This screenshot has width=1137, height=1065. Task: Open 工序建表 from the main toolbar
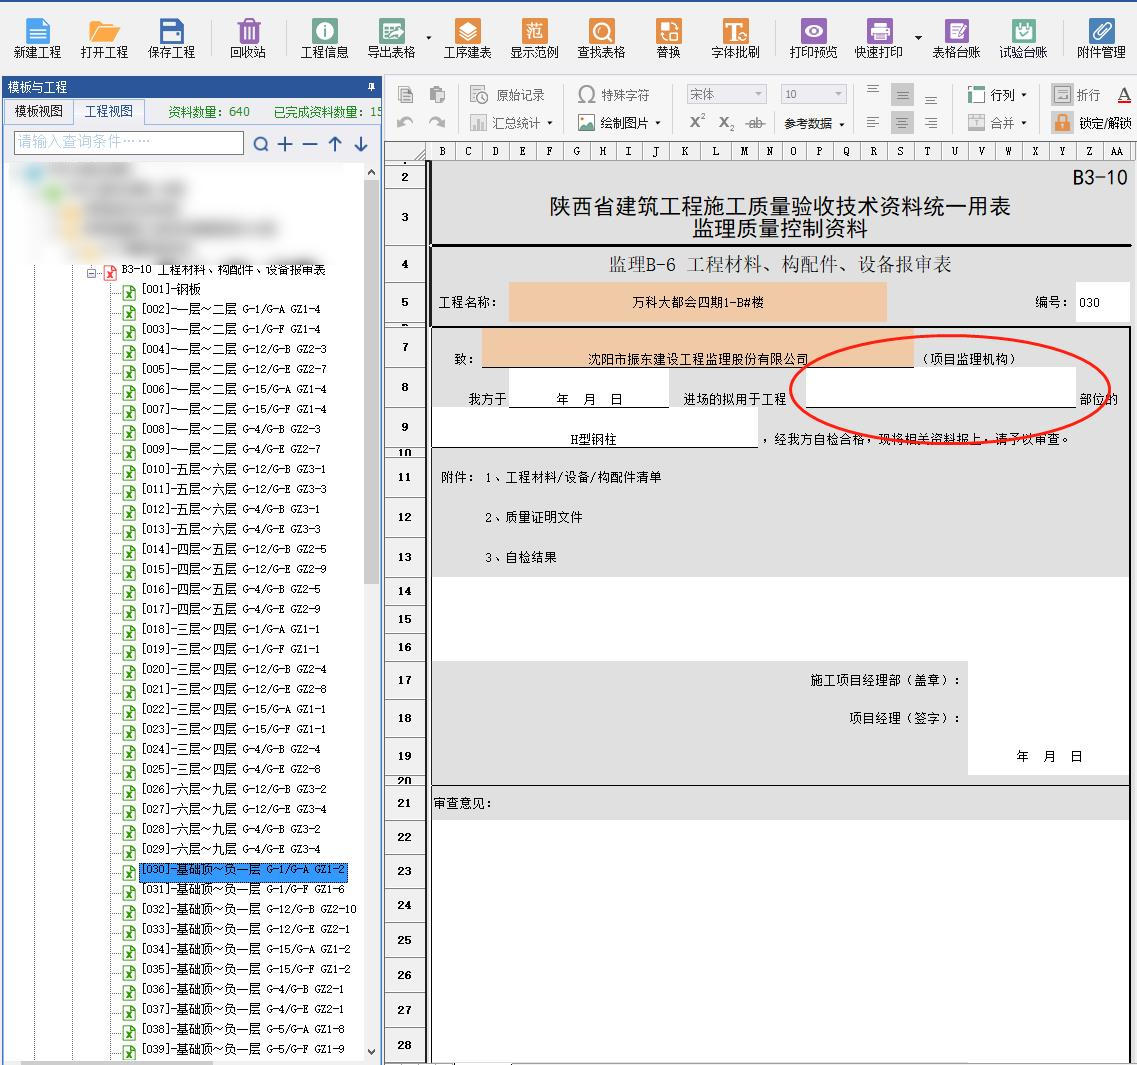tap(467, 38)
